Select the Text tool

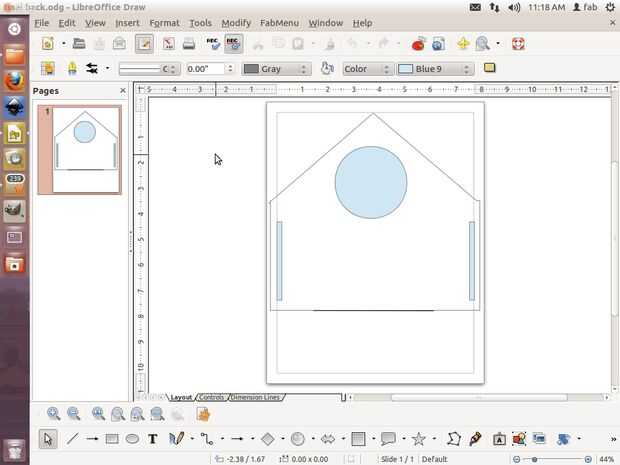tap(153, 439)
